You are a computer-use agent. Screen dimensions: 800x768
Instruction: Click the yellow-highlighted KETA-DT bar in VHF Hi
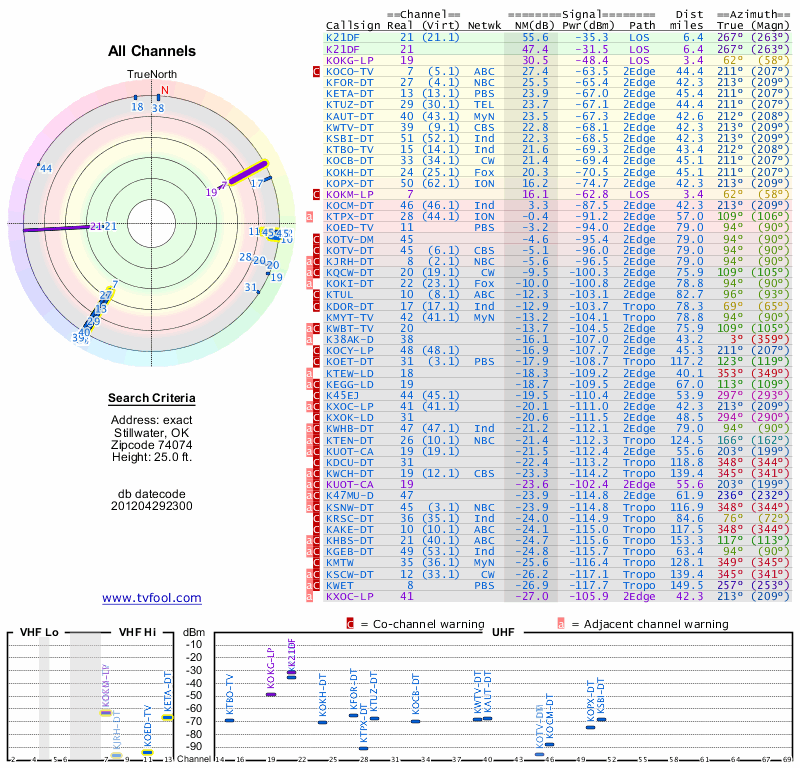pos(167,717)
